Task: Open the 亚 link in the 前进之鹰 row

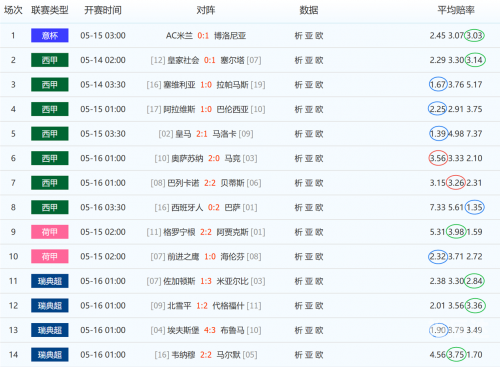Action: point(309,257)
